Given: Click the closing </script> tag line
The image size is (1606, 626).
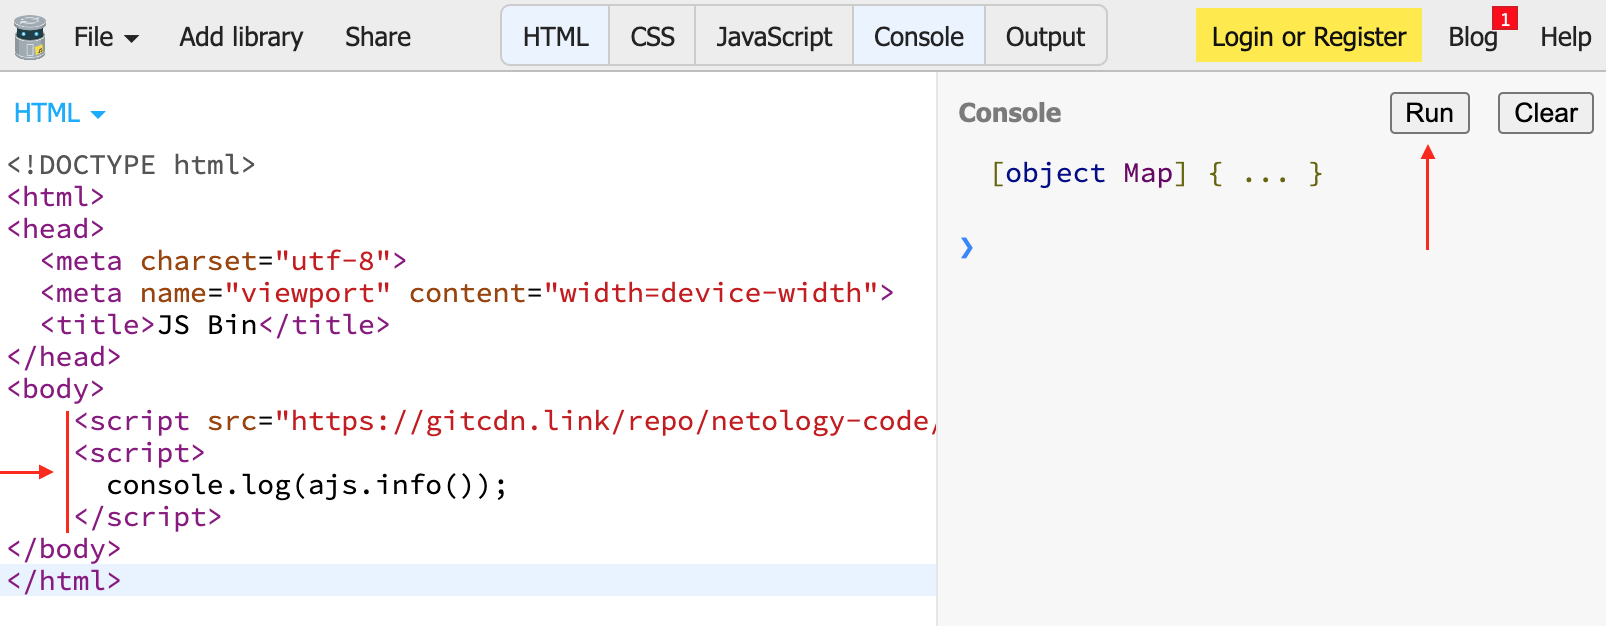Looking at the screenshot, I should [148, 517].
